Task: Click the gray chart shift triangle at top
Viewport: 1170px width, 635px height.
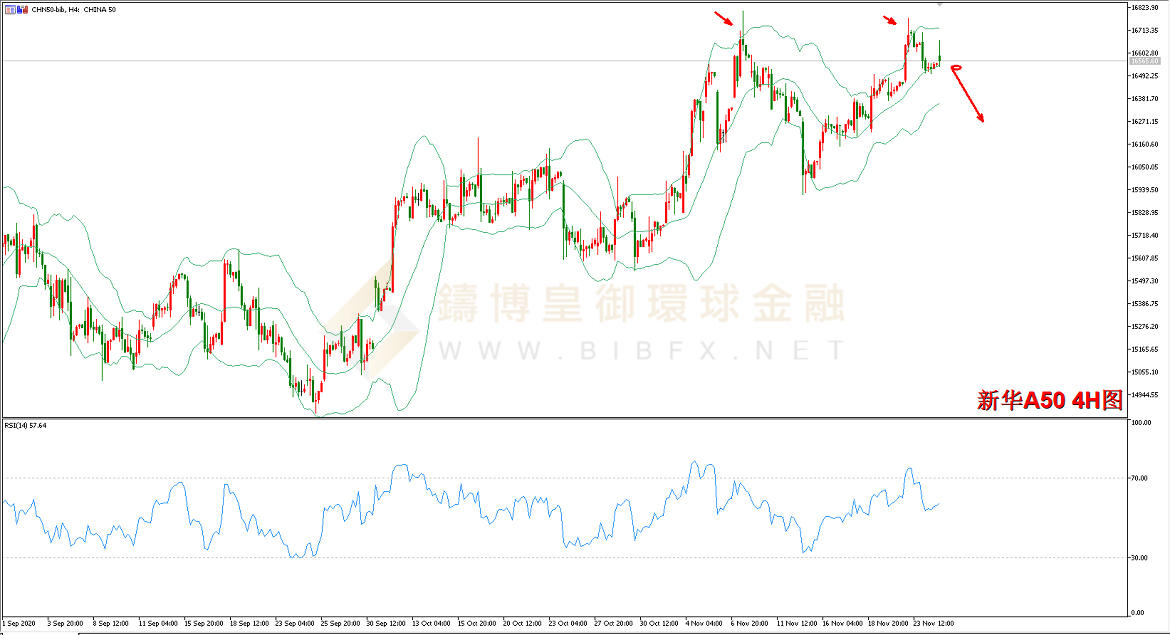Action: [938, 5]
